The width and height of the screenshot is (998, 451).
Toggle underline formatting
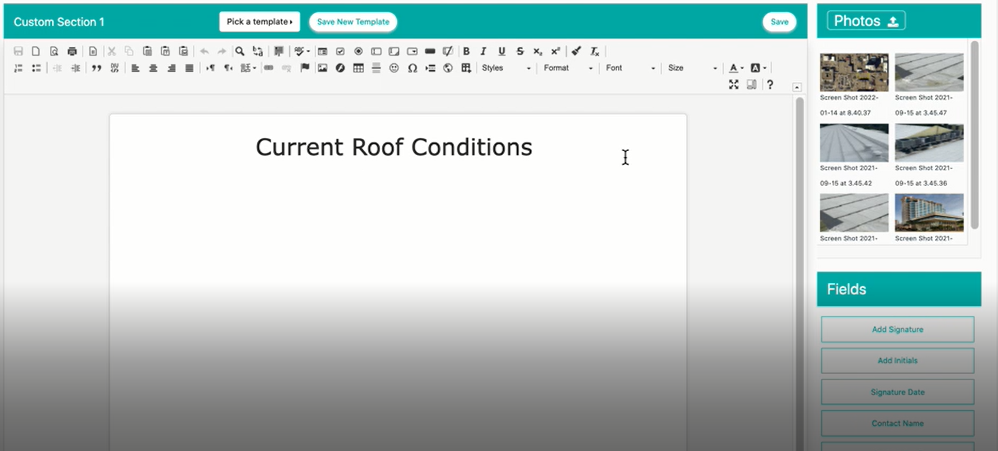(502, 51)
